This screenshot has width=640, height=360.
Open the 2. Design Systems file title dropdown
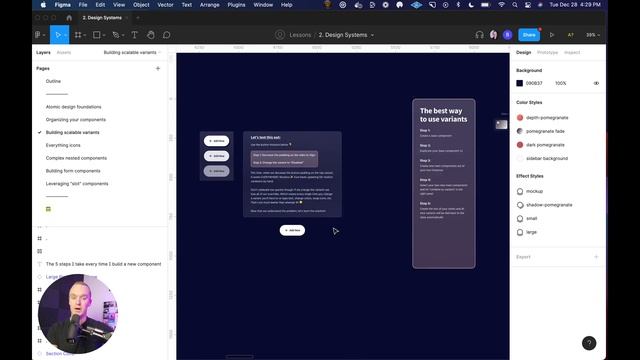coord(372,36)
